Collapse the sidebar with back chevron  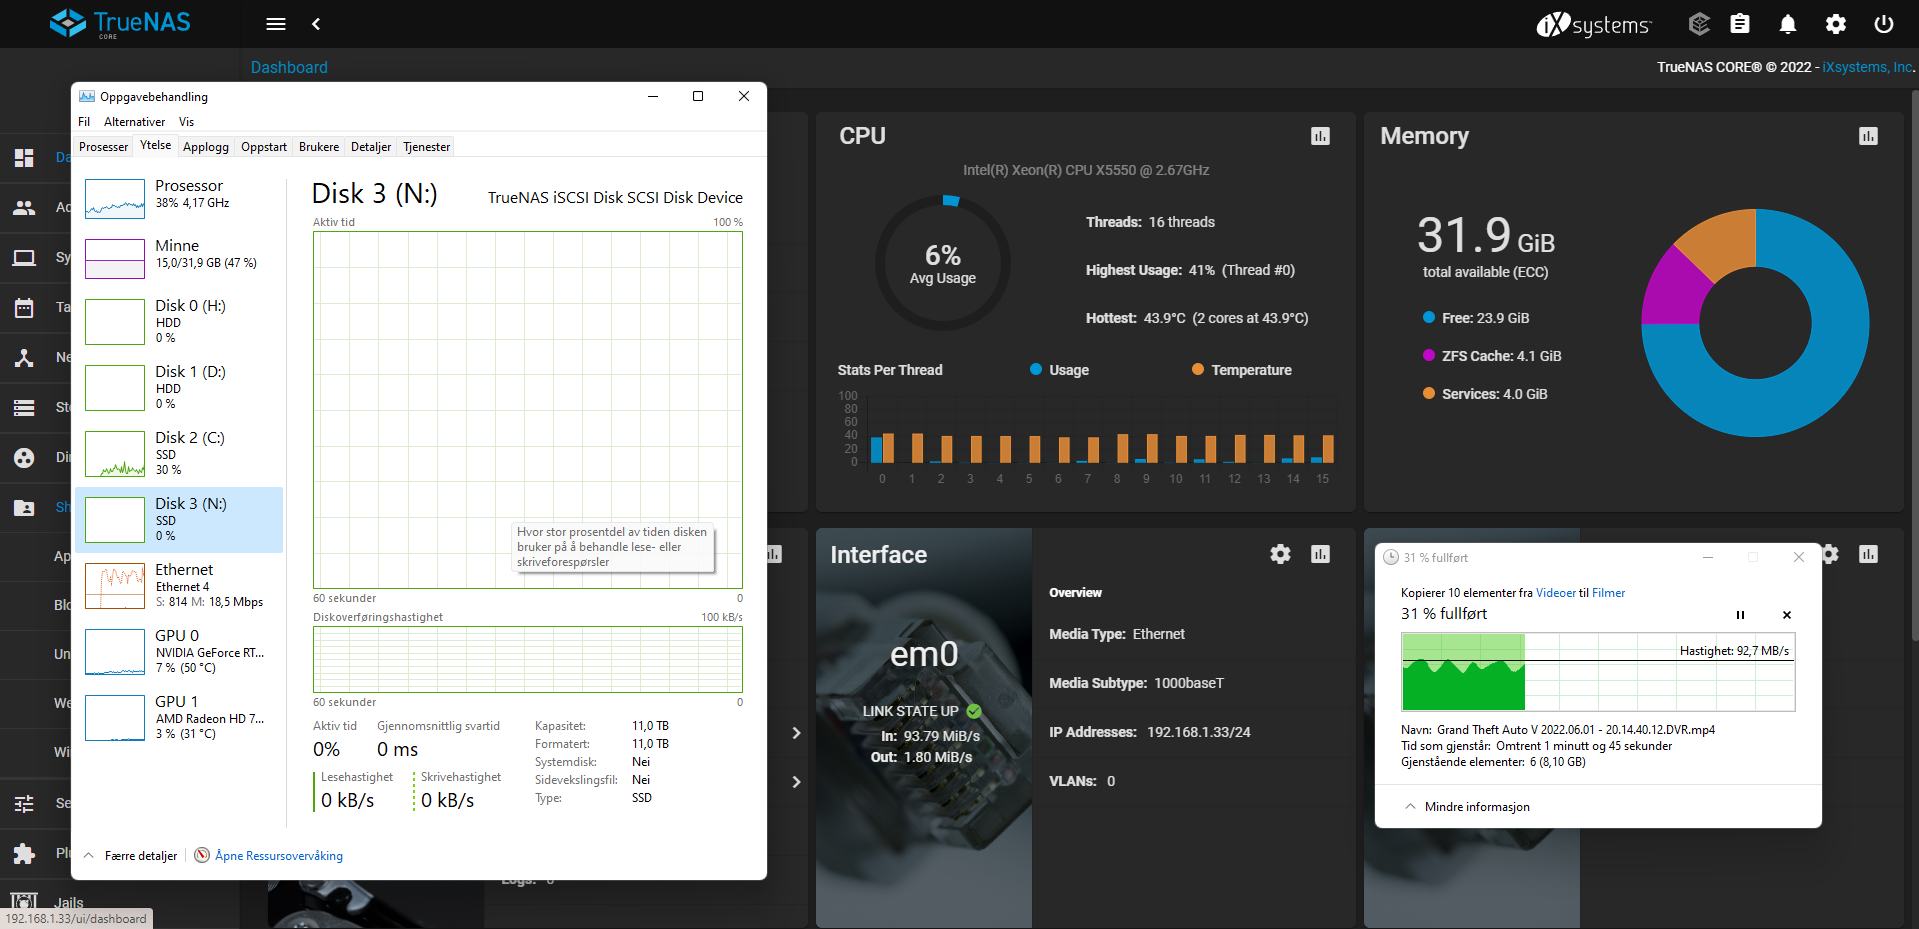(316, 24)
